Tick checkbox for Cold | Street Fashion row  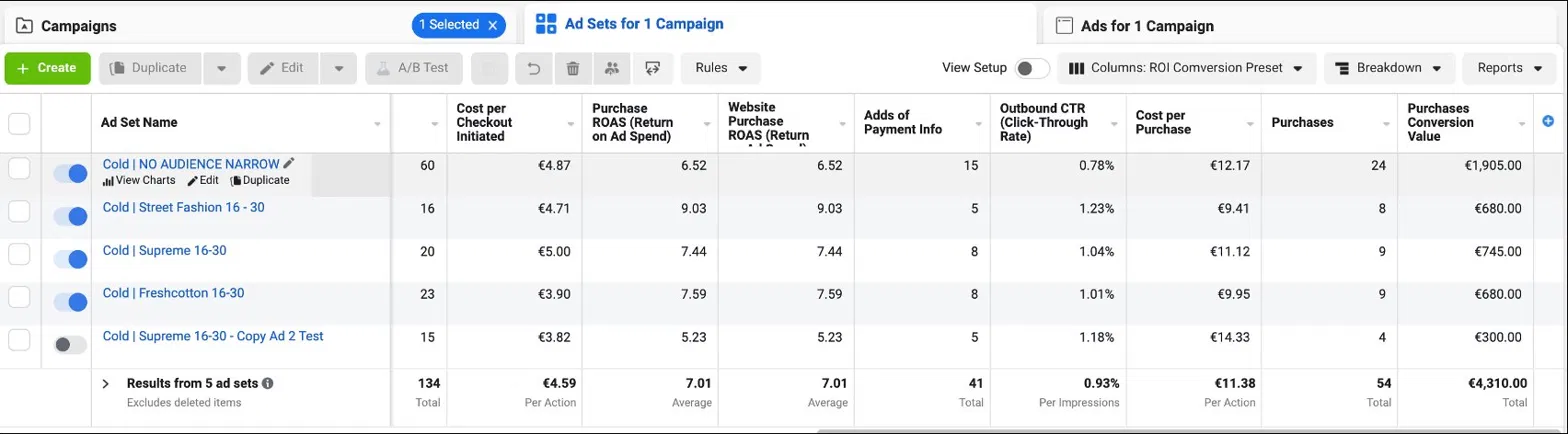point(19,211)
